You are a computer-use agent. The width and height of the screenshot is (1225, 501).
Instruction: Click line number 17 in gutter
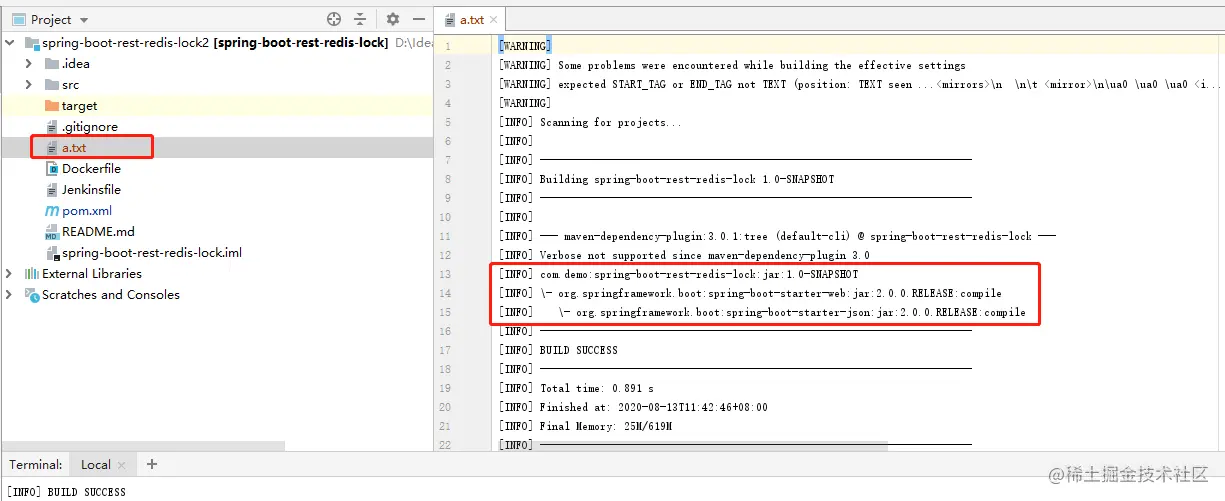coord(446,350)
